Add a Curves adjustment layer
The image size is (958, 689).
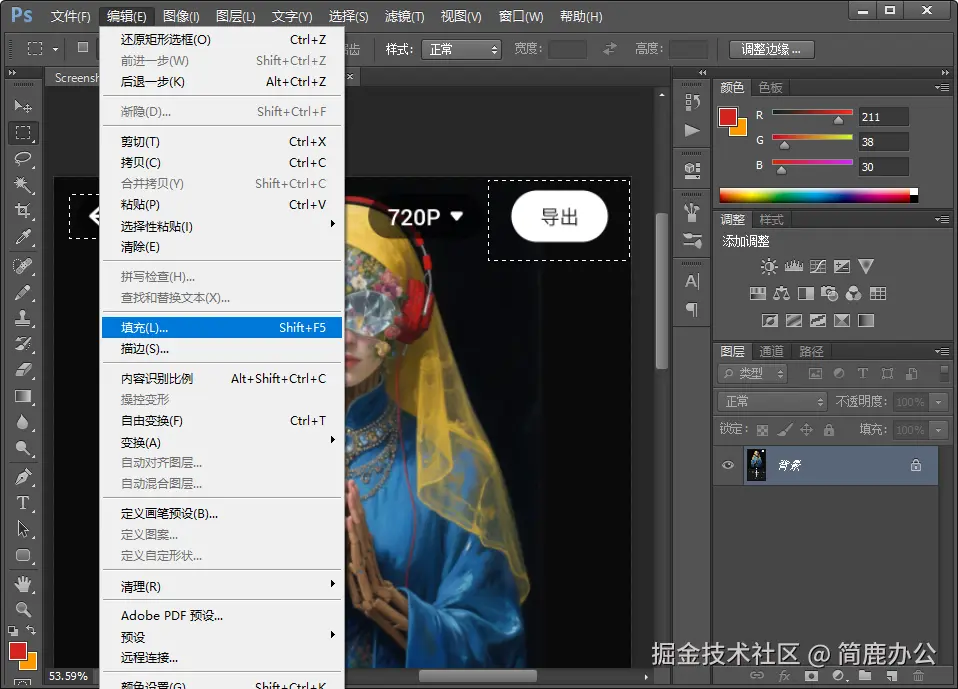pos(817,266)
